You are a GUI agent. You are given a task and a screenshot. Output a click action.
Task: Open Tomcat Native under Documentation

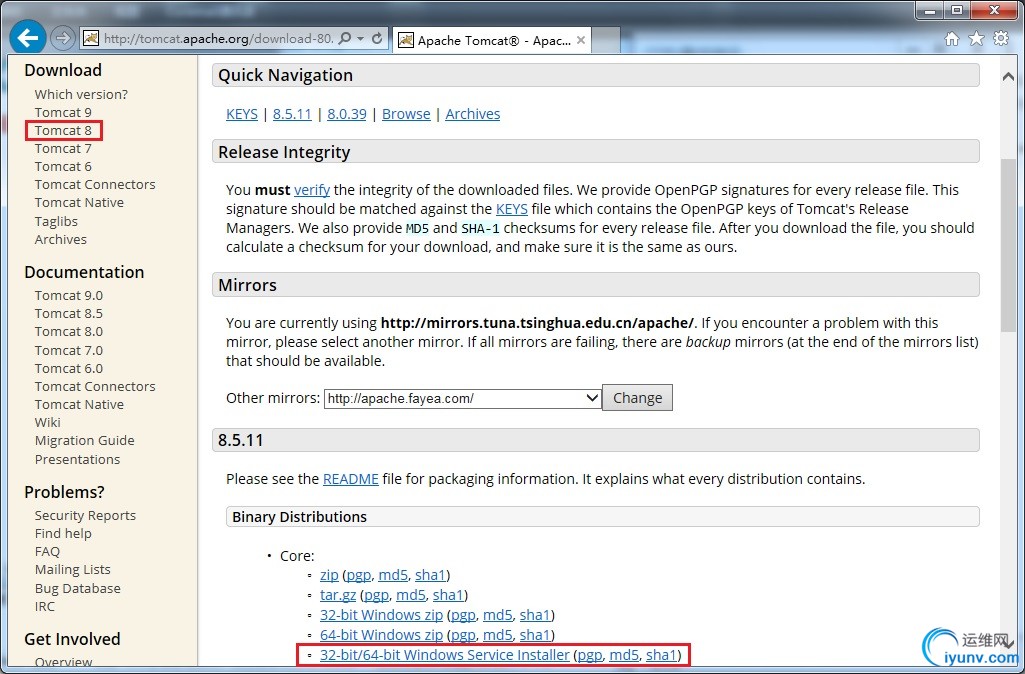pyautogui.click(x=79, y=405)
